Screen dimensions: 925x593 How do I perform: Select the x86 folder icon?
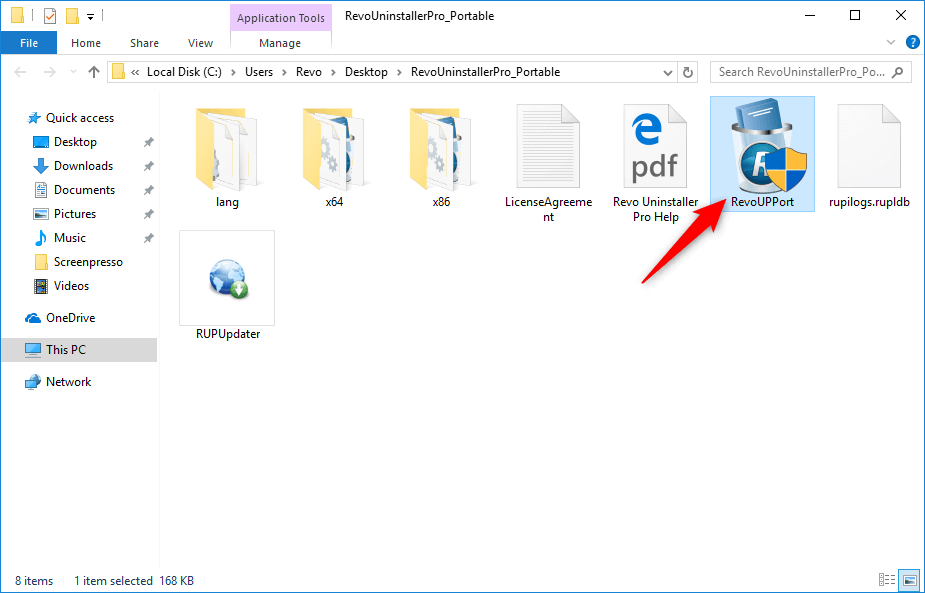441,149
